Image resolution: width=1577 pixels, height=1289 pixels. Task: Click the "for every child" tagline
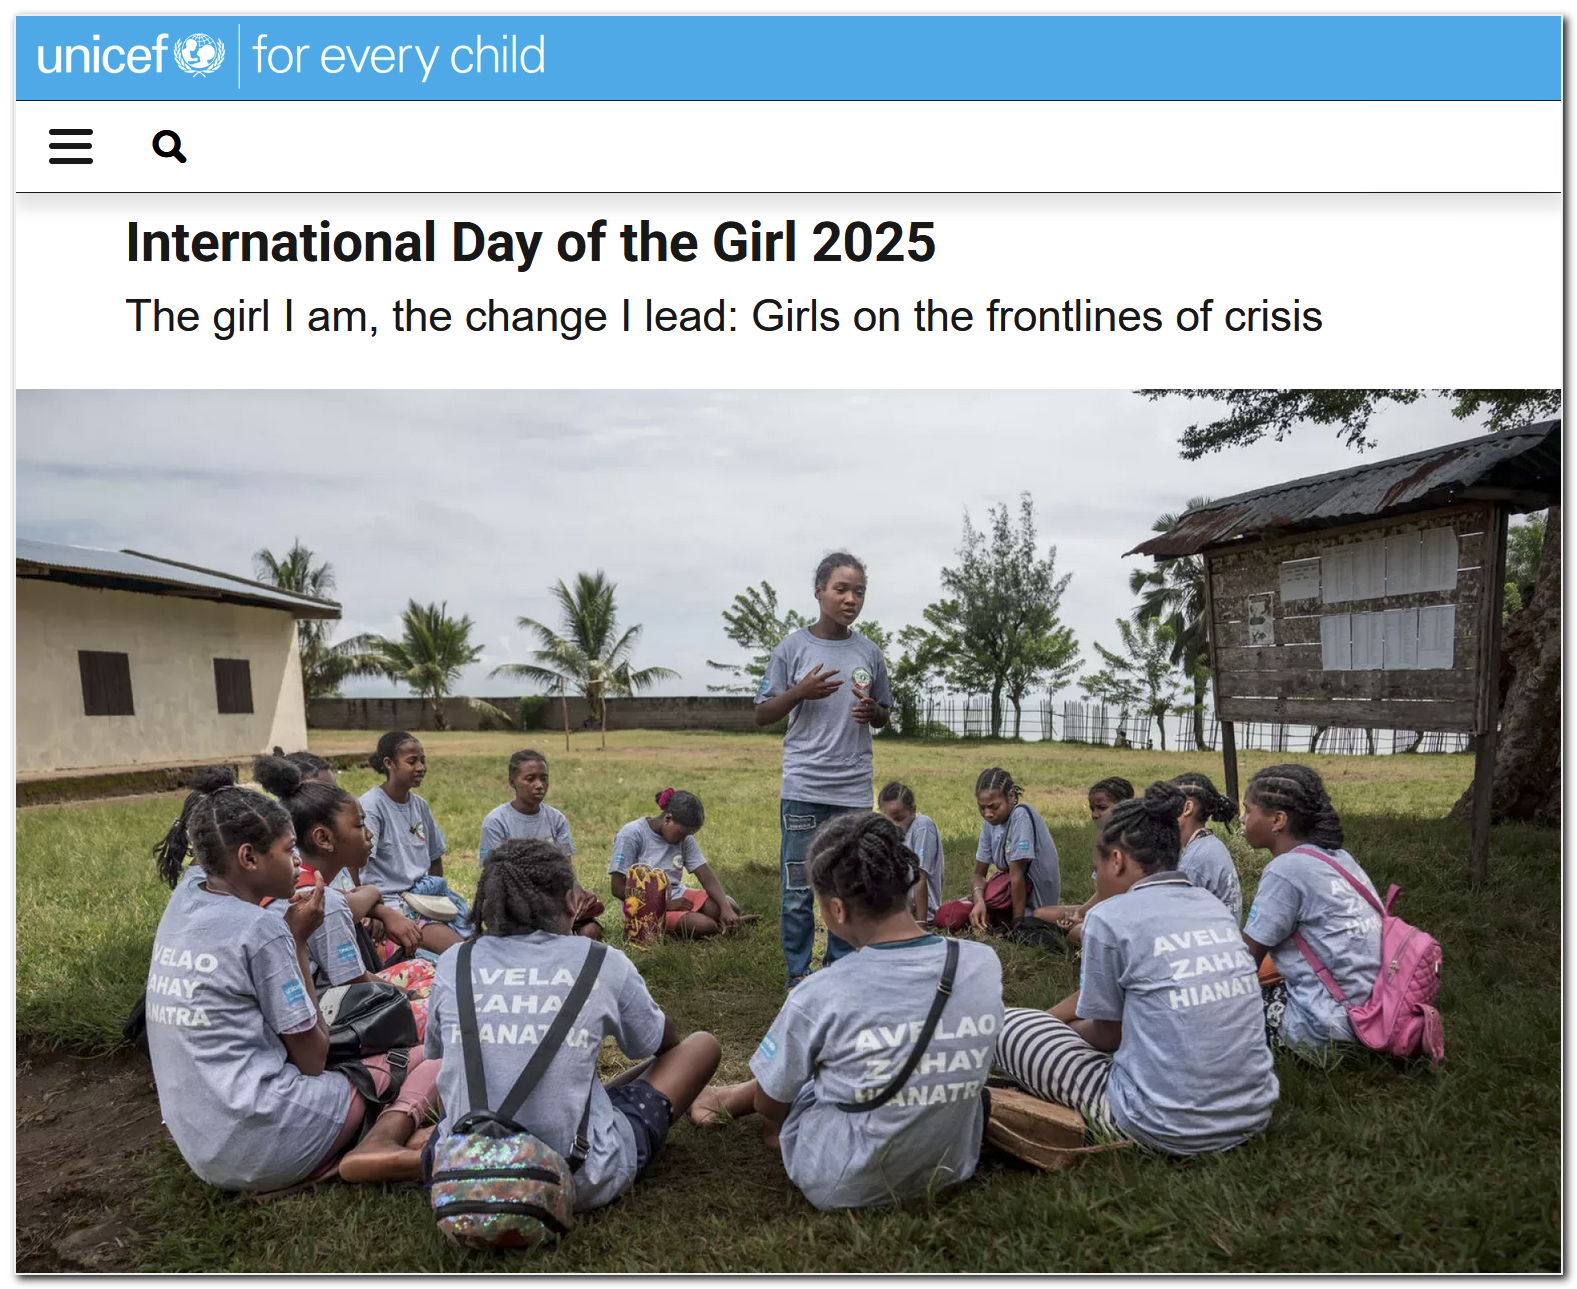point(399,56)
